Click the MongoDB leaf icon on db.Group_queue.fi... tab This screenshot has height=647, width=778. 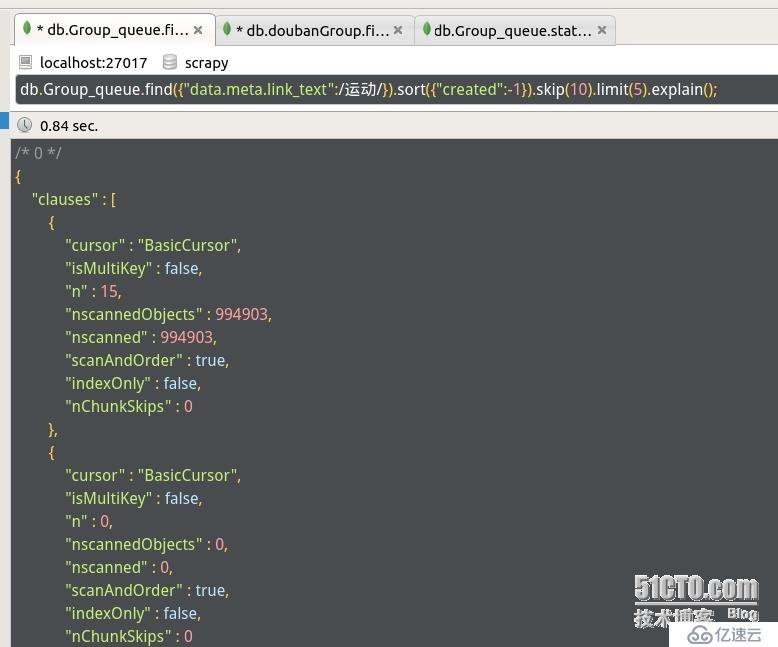[27, 28]
